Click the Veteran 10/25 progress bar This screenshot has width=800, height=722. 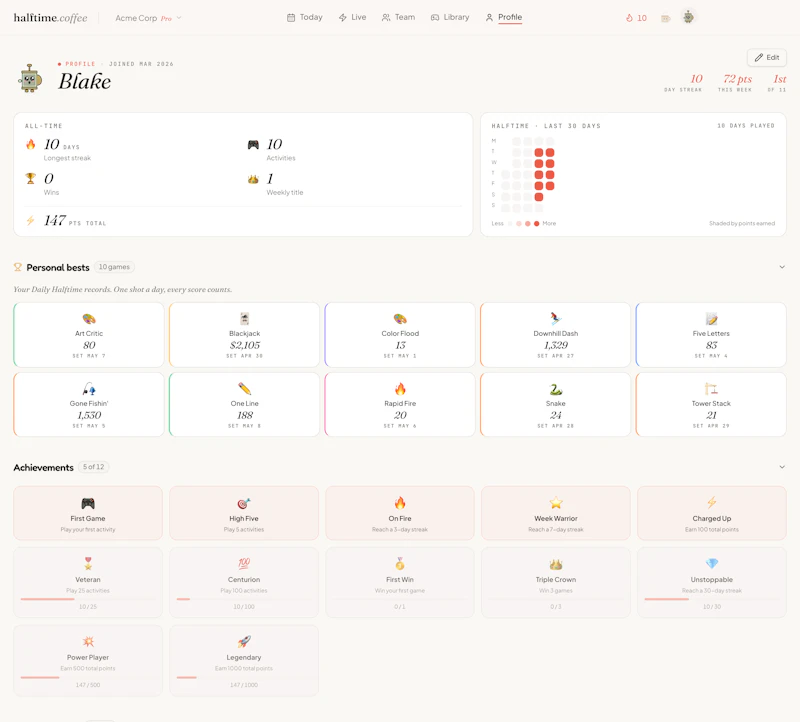point(88,599)
